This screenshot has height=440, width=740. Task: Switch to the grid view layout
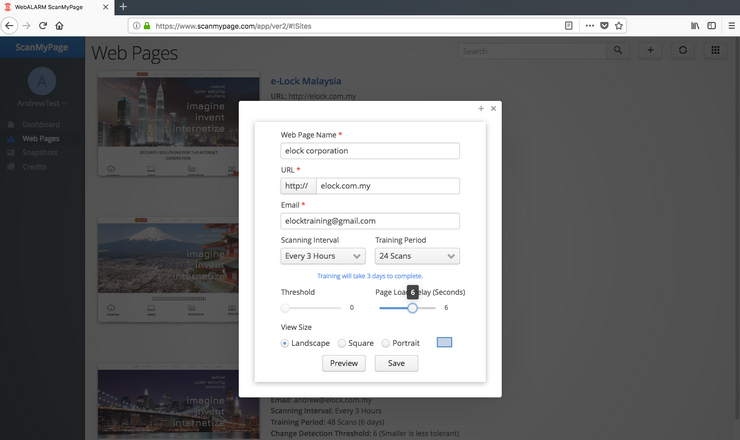pyautogui.click(x=715, y=51)
